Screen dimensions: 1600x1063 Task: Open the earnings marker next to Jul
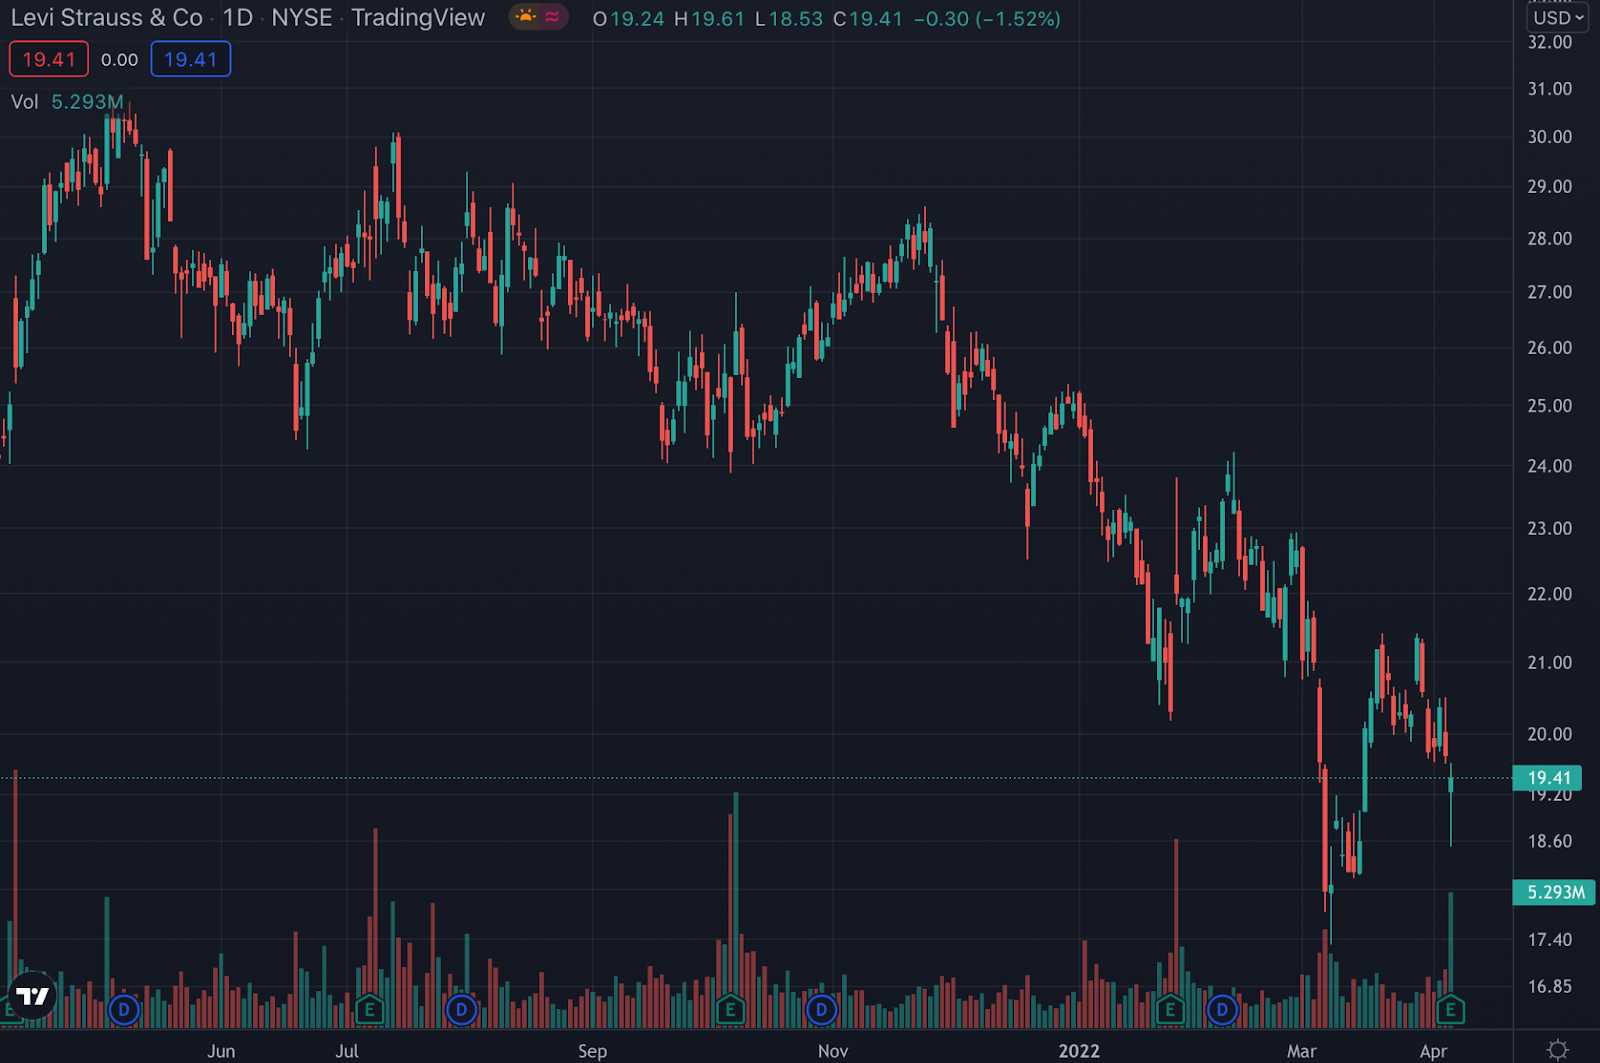[369, 1010]
